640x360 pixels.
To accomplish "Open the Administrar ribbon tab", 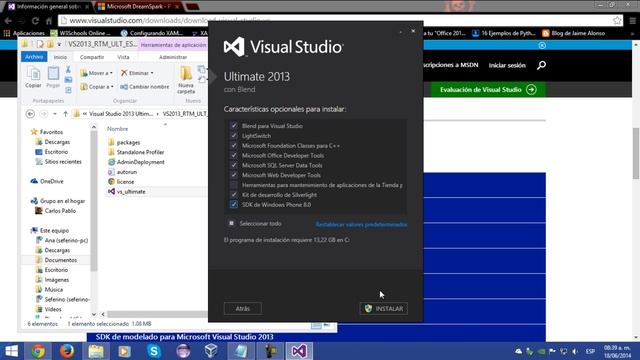I will 173,57.
